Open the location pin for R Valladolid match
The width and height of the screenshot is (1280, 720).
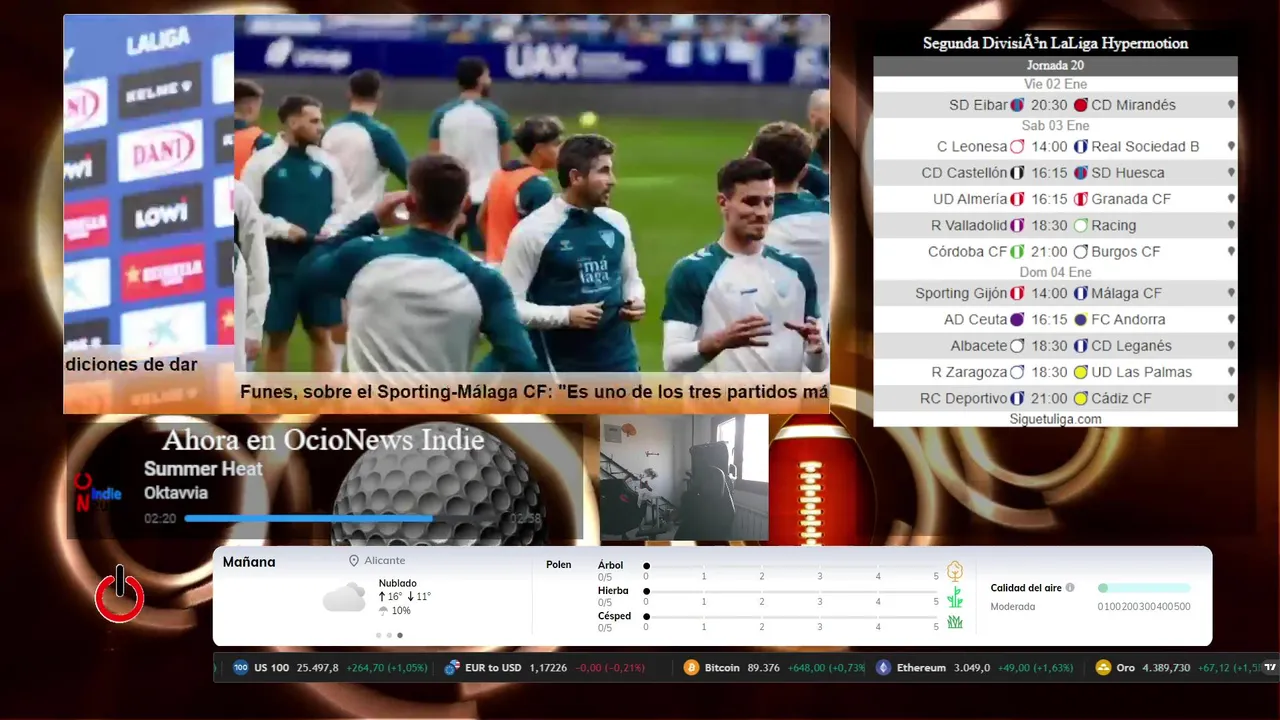[x=1231, y=226]
